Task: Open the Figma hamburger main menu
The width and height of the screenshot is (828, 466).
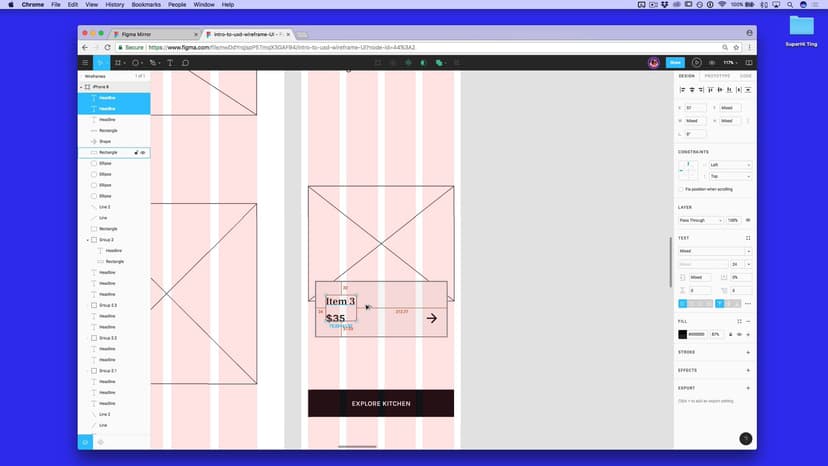Action: [85, 62]
